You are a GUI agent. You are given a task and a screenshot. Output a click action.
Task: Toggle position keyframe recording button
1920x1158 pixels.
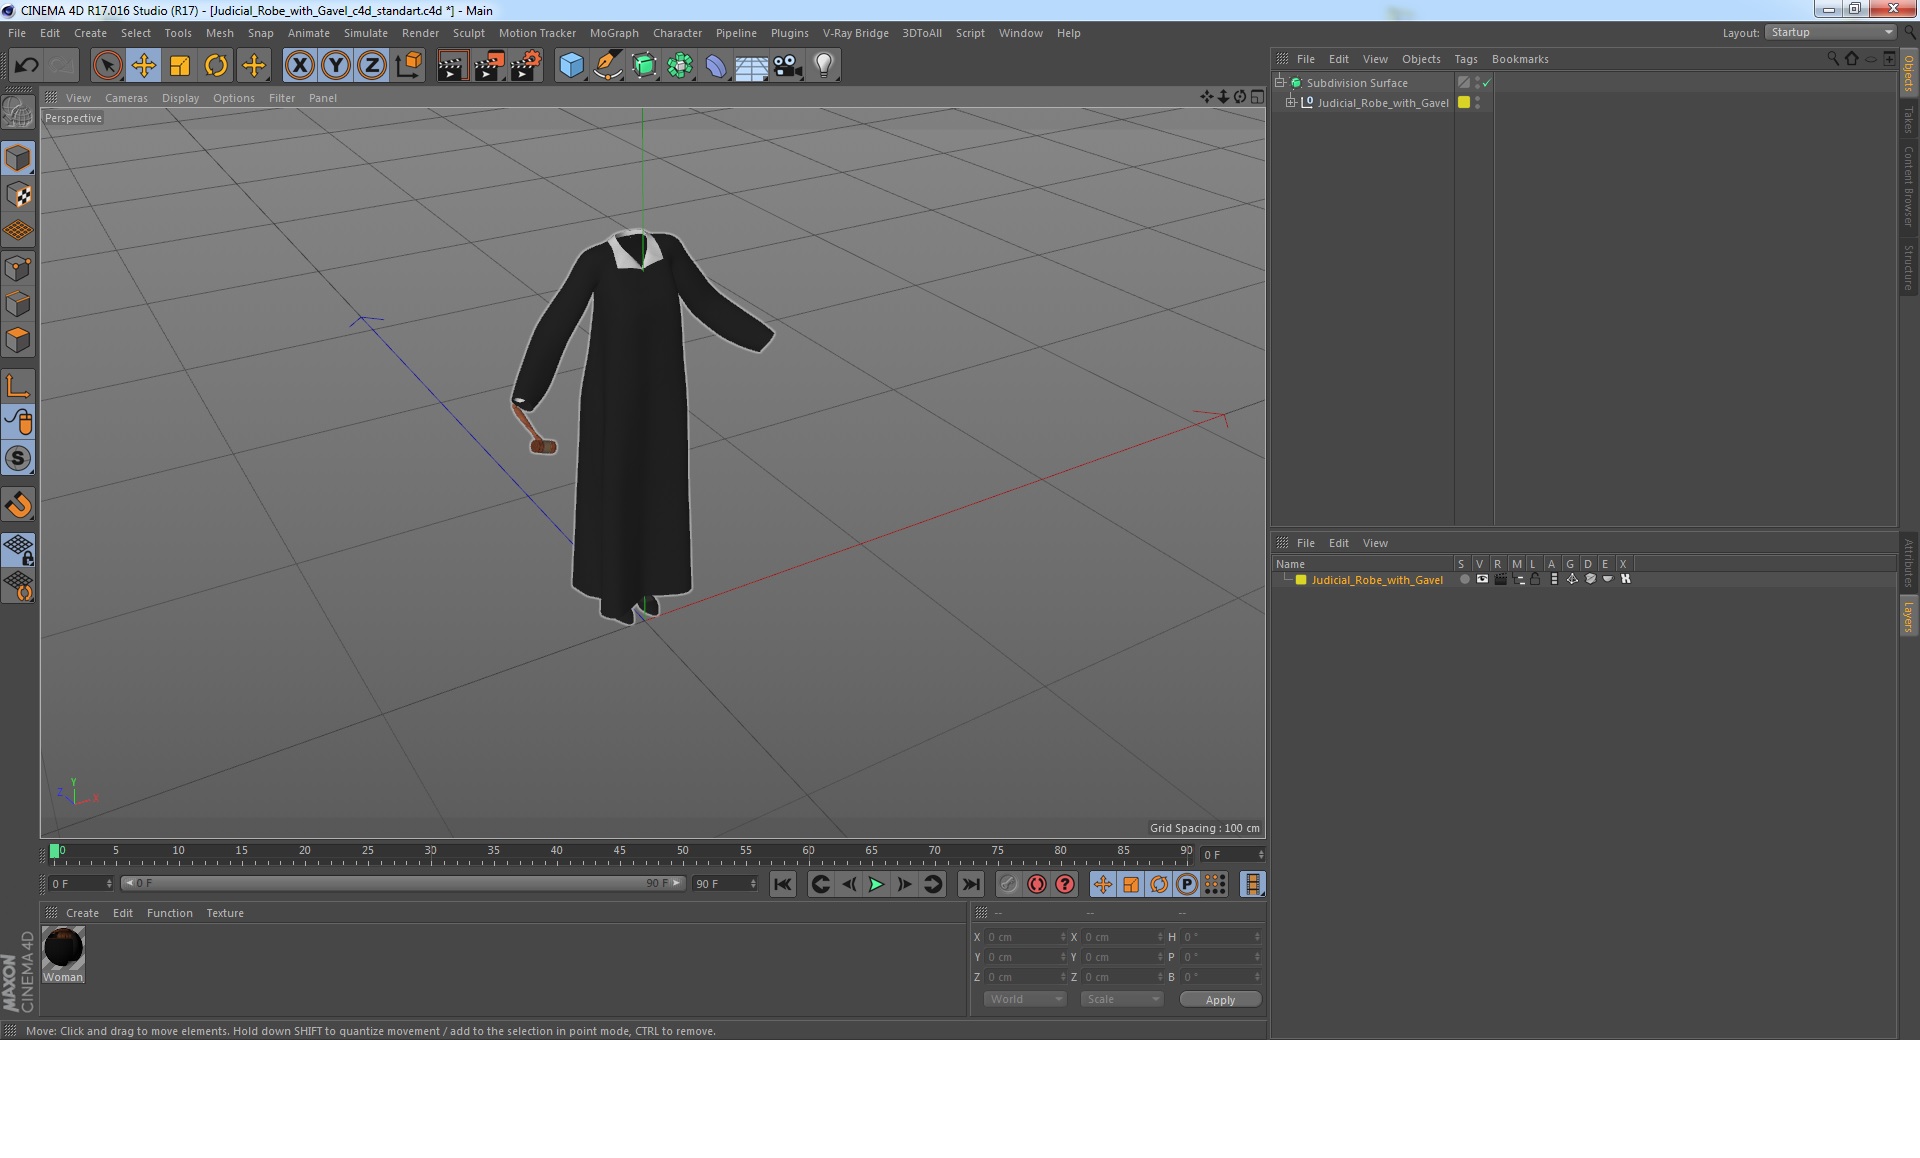pyautogui.click(x=1102, y=884)
